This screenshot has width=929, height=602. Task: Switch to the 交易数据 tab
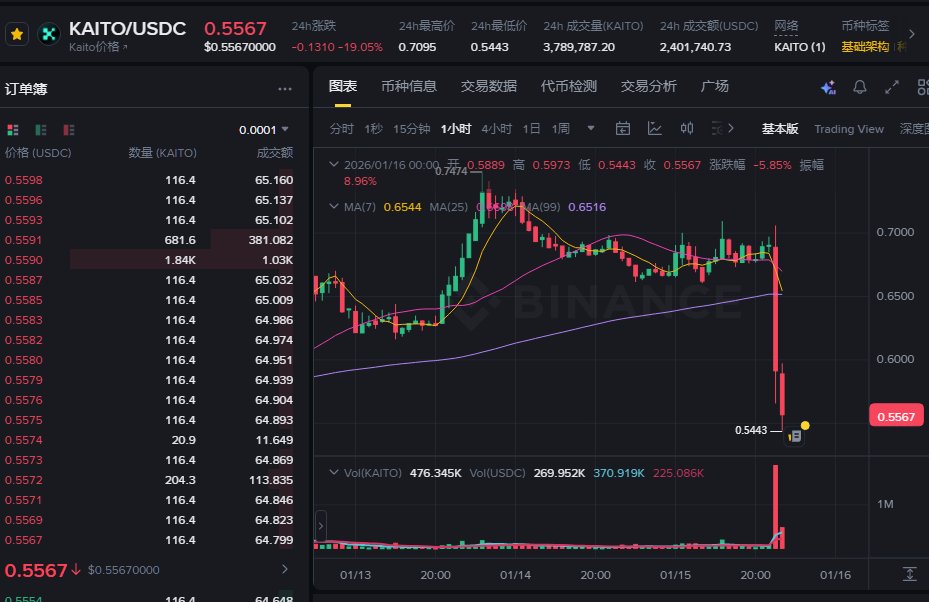(x=489, y=87)
